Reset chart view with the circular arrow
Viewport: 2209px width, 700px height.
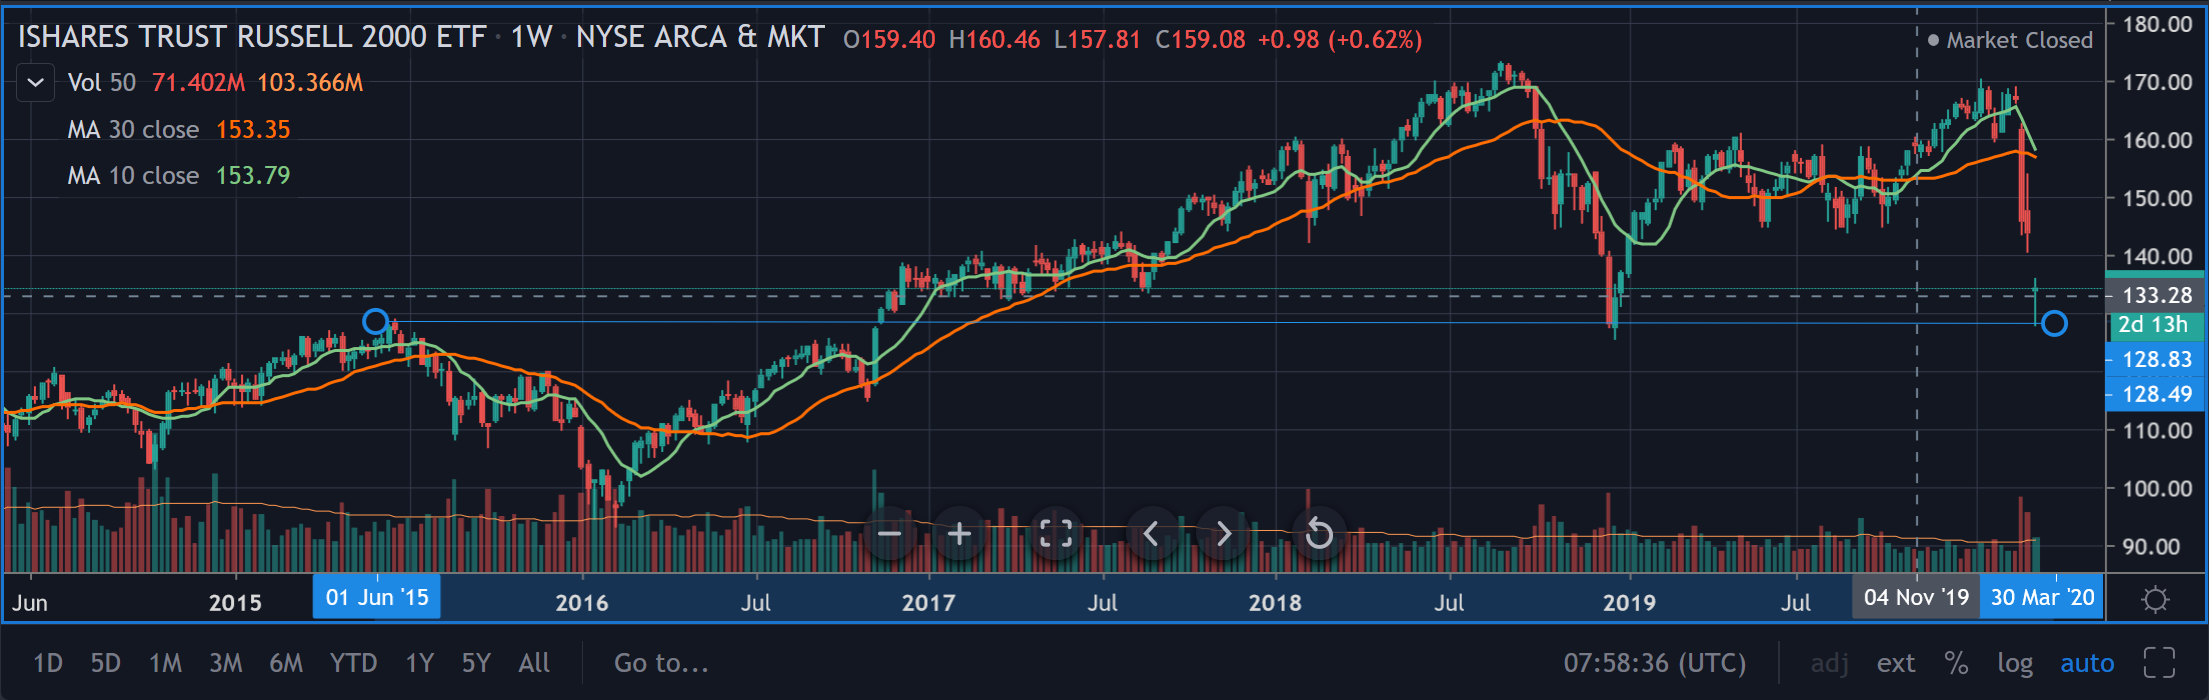(x=1319, y=534)
